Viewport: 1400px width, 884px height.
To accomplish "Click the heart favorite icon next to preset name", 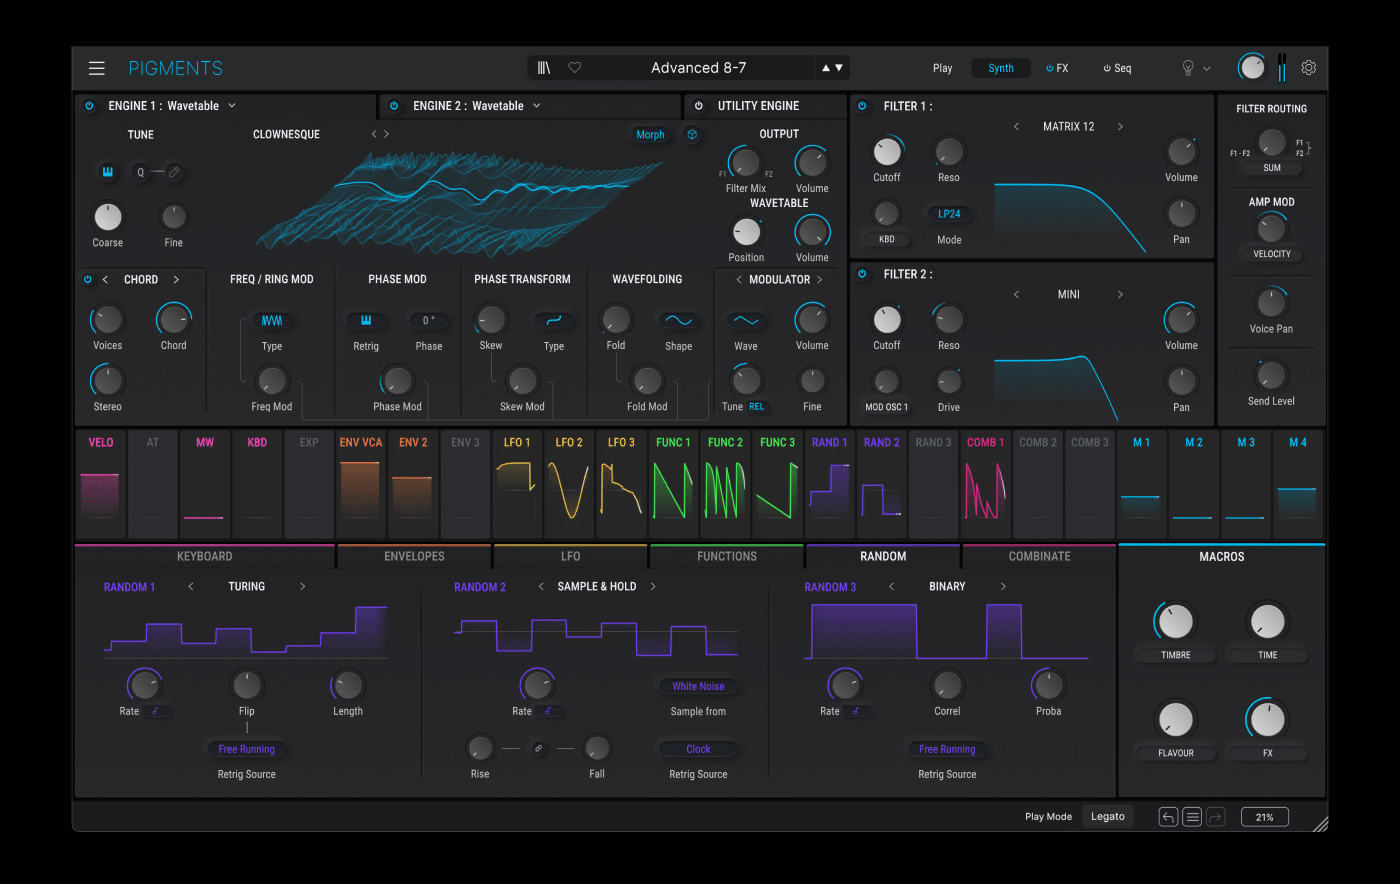I will pyautogui.click(x=574, y=67).
